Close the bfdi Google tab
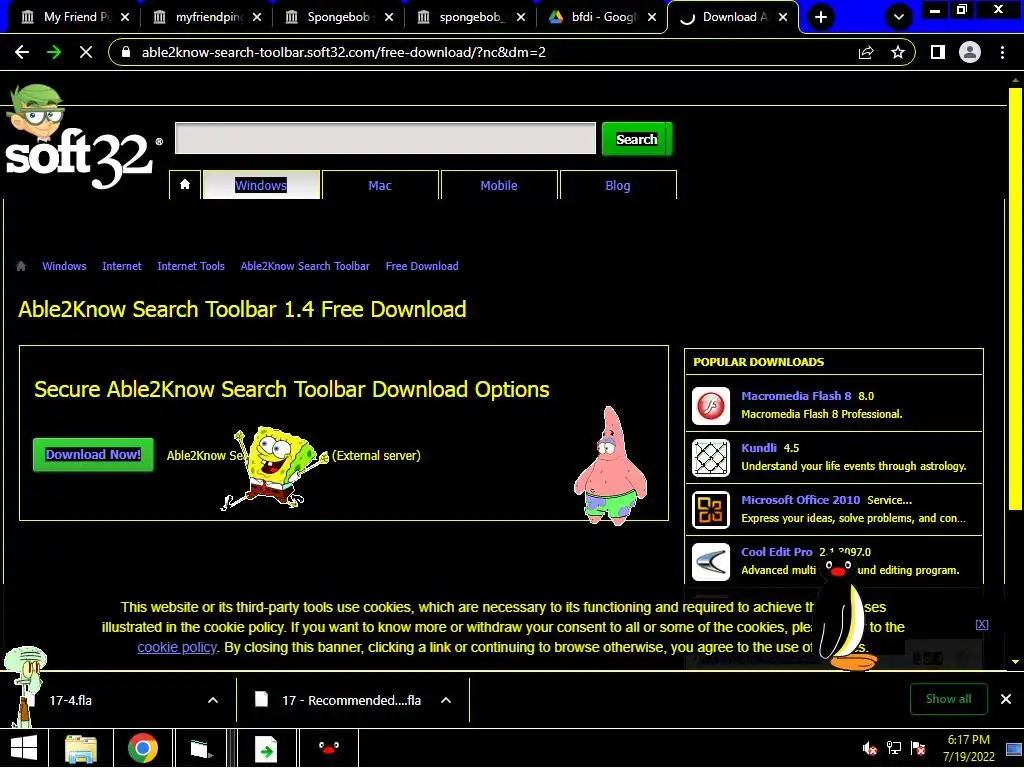1024x768 pixels. pyautogui.click(x=652, y=17)
